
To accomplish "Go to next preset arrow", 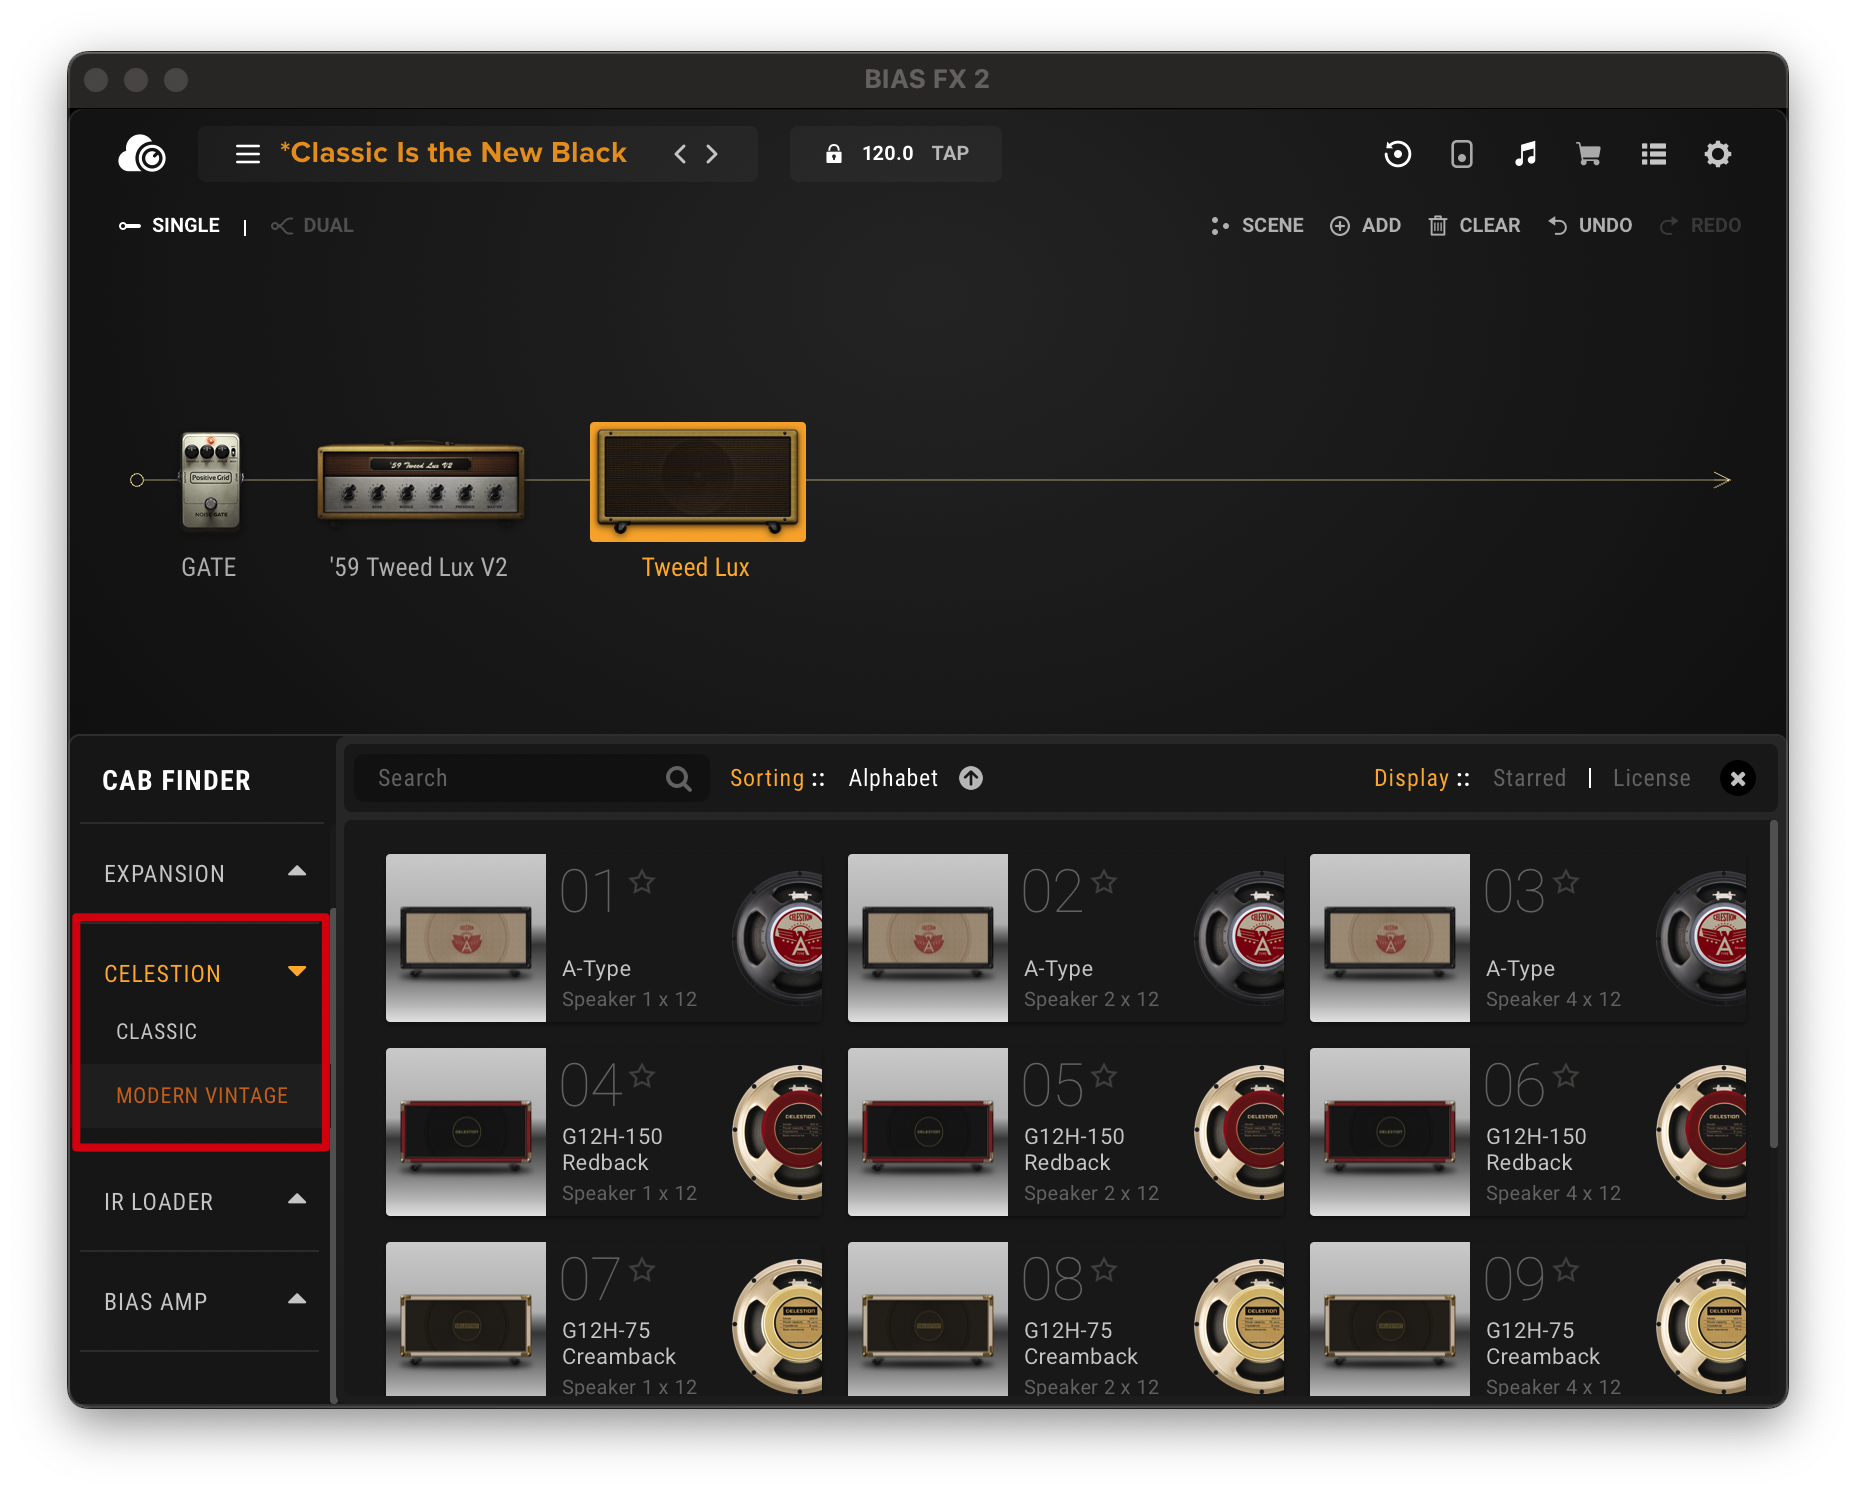I will [712, 154].
